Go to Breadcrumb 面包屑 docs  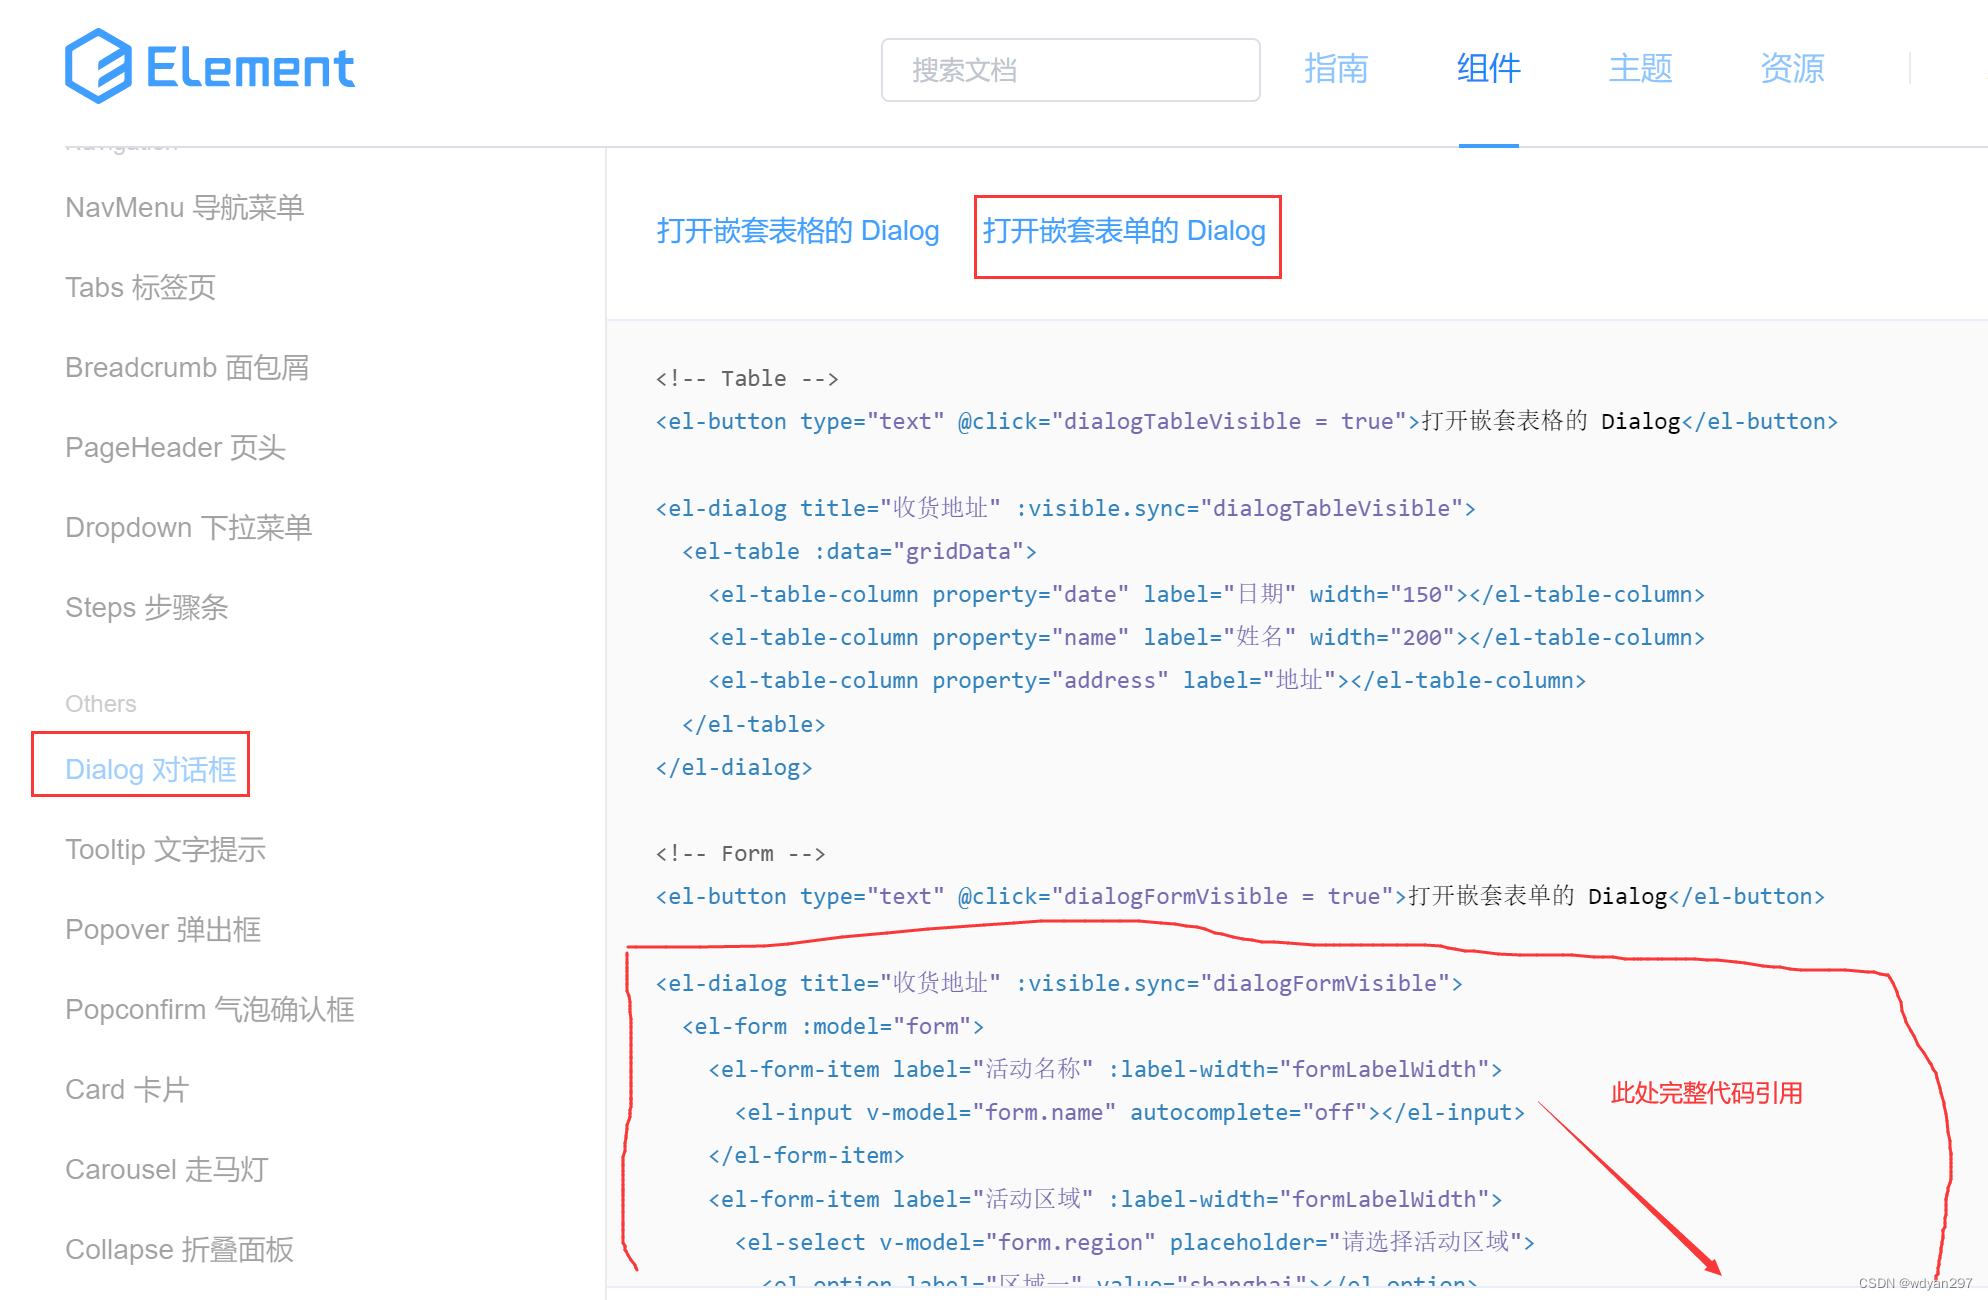(x=187, y=367)
